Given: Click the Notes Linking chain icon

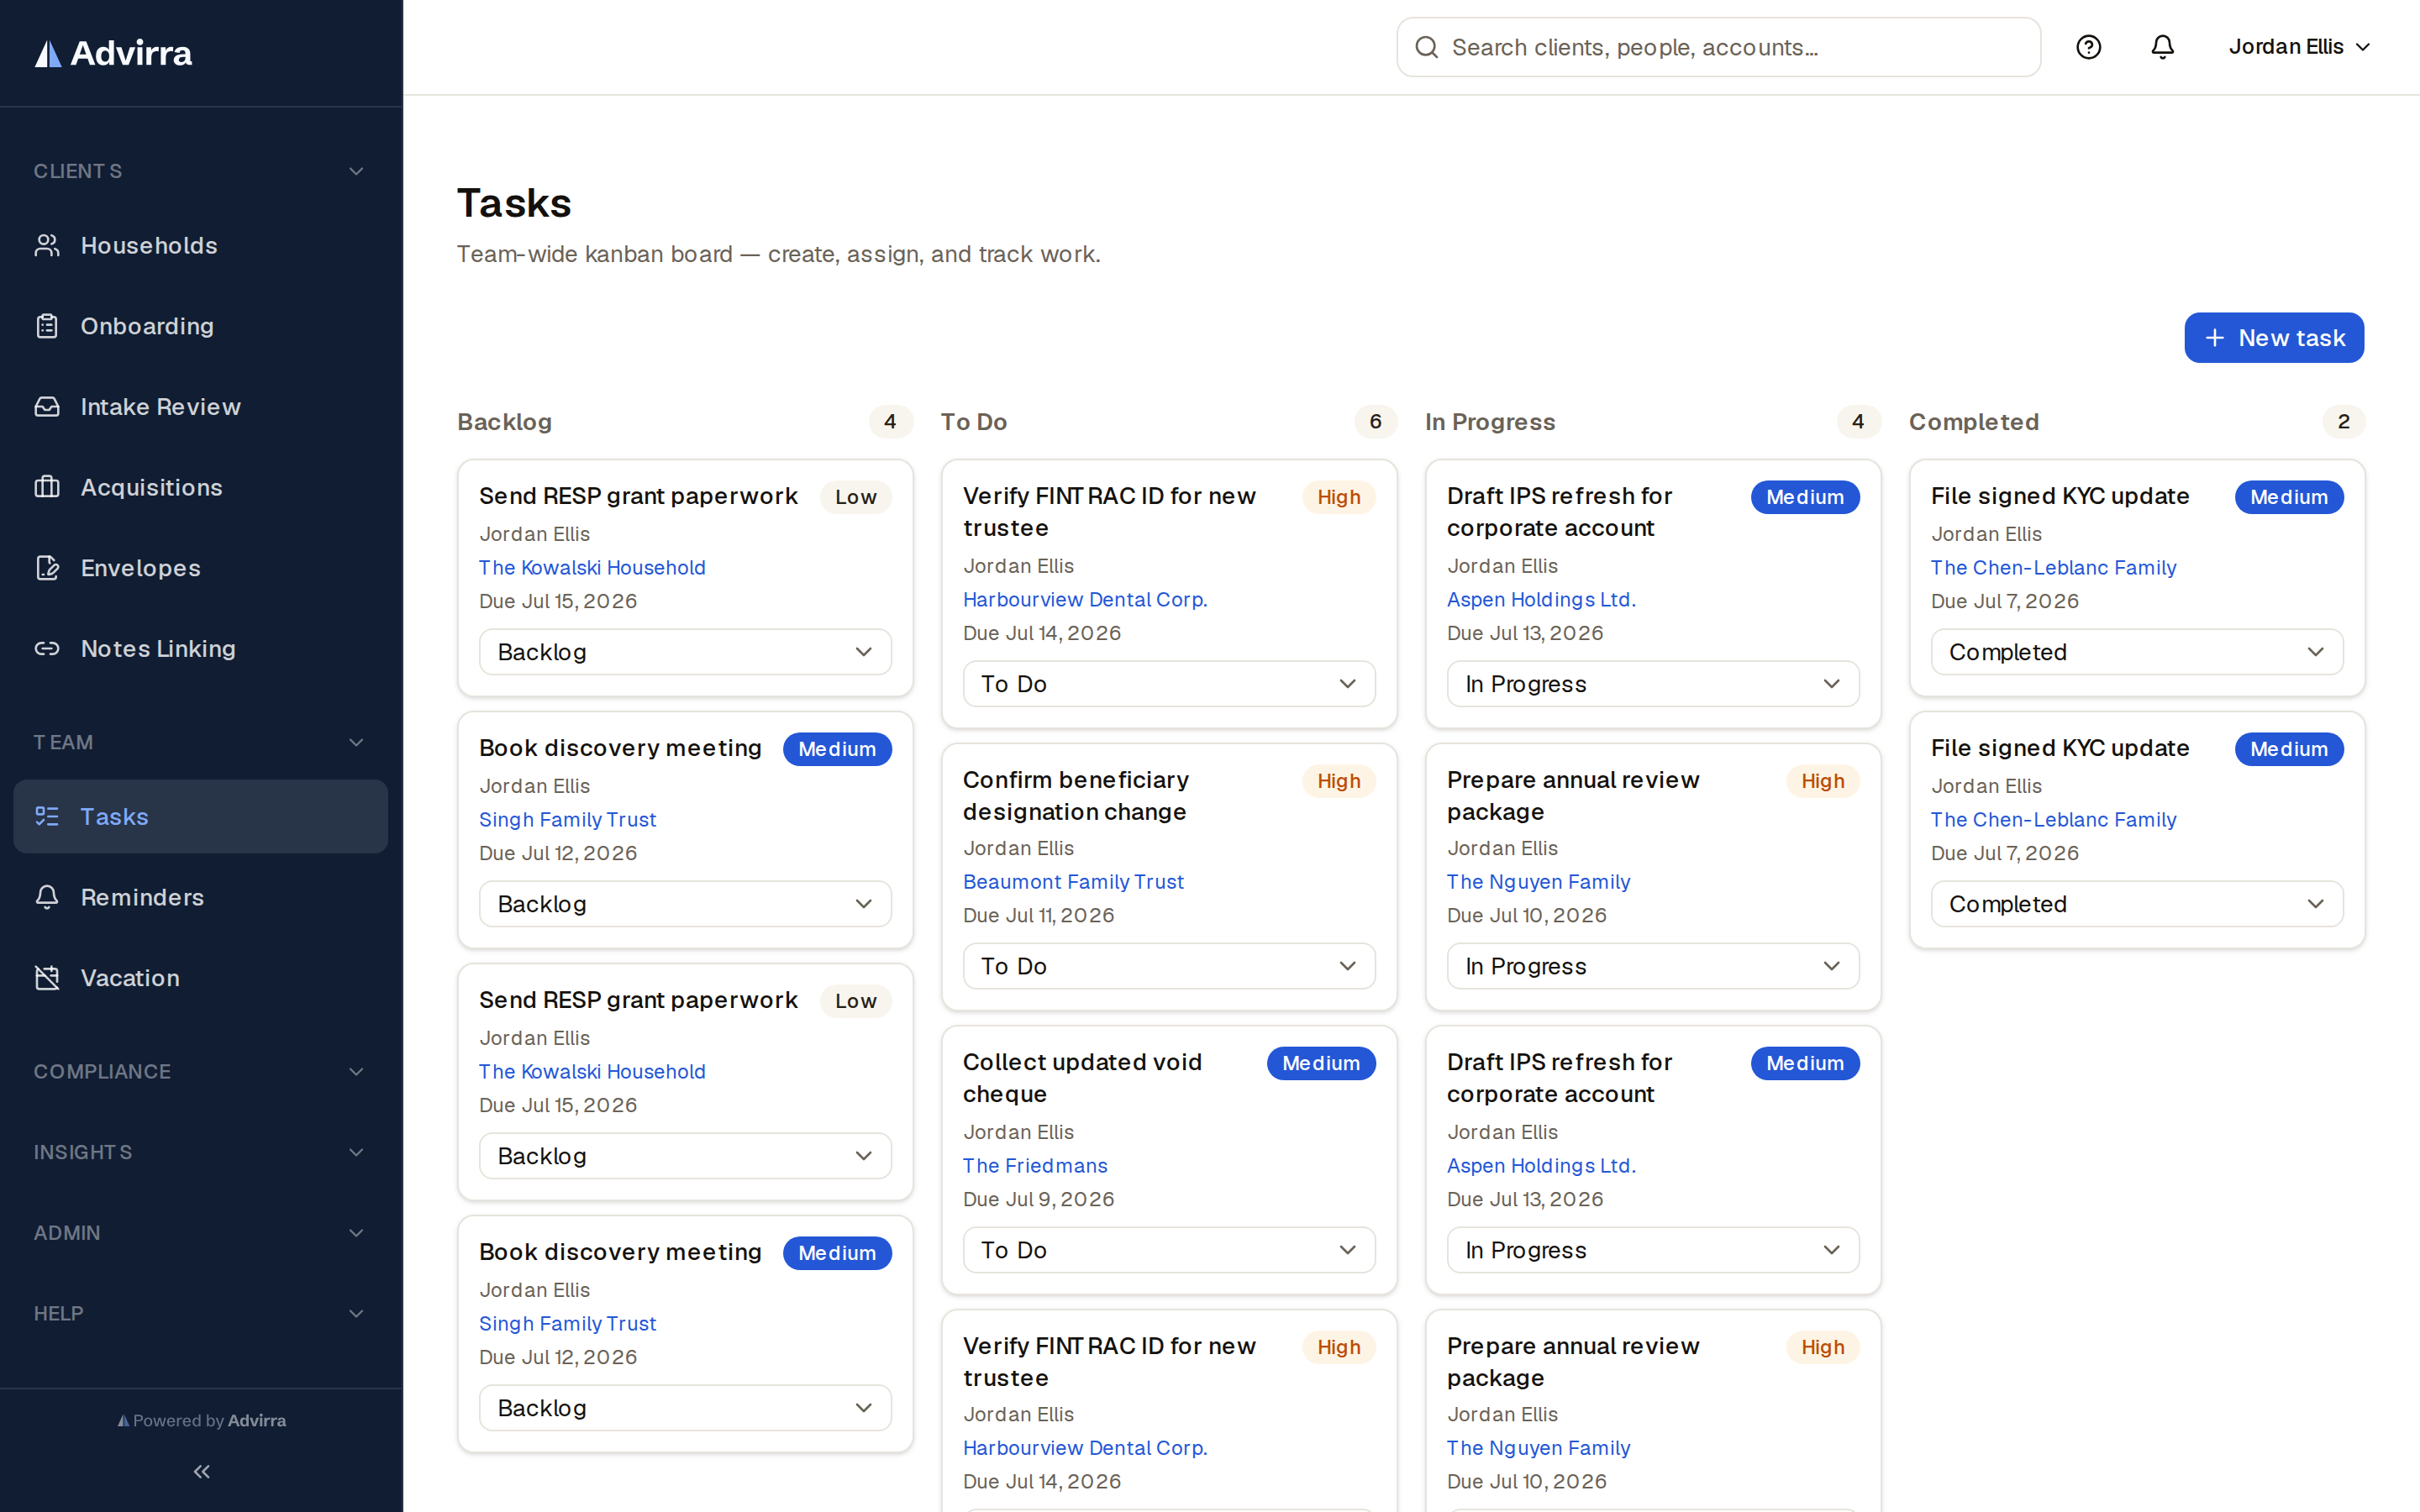Looking at the screenshot, I should [x=47, y=649].
